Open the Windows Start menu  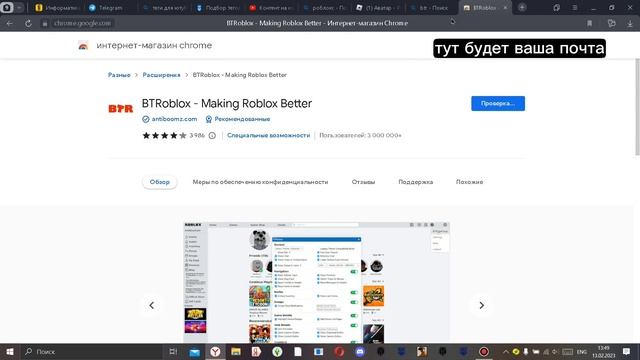point(10,351)
